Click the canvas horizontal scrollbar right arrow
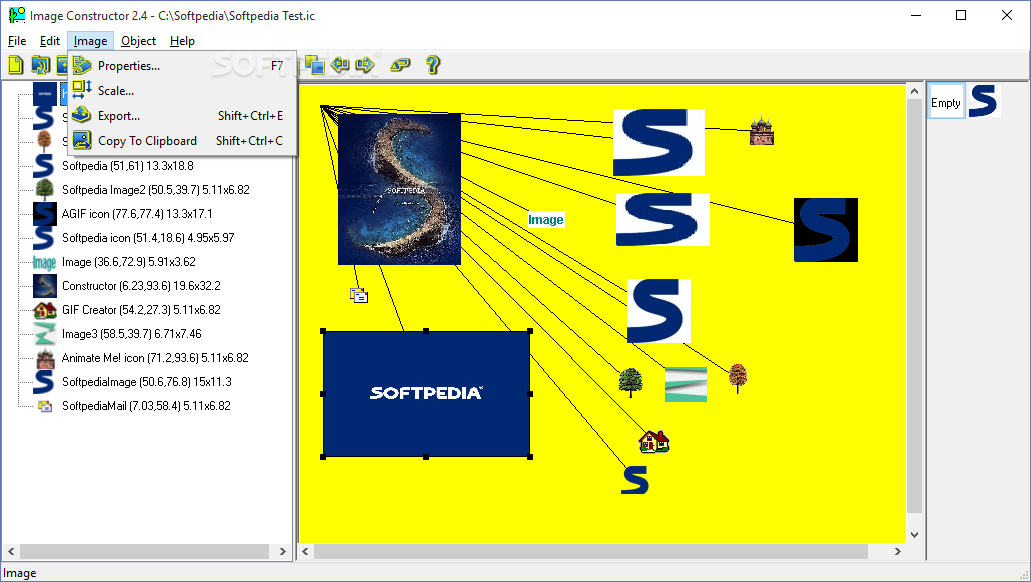Viewport: 1031px width, 582px height. (x=898, y=551)
